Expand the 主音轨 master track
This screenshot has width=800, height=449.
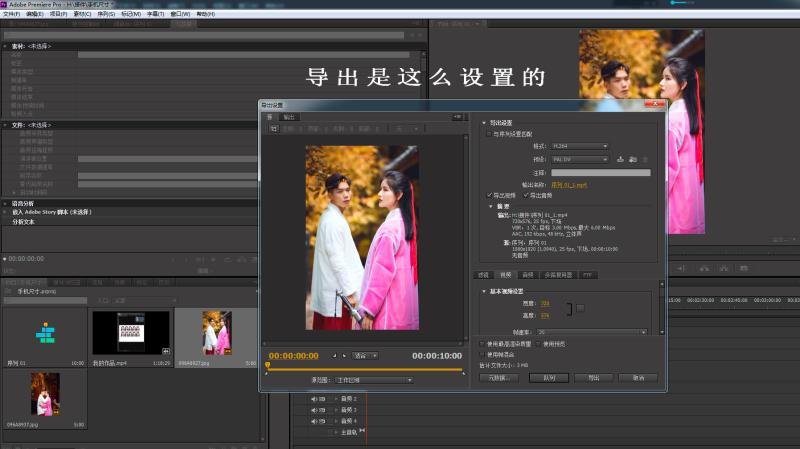(x=336, y=433)
